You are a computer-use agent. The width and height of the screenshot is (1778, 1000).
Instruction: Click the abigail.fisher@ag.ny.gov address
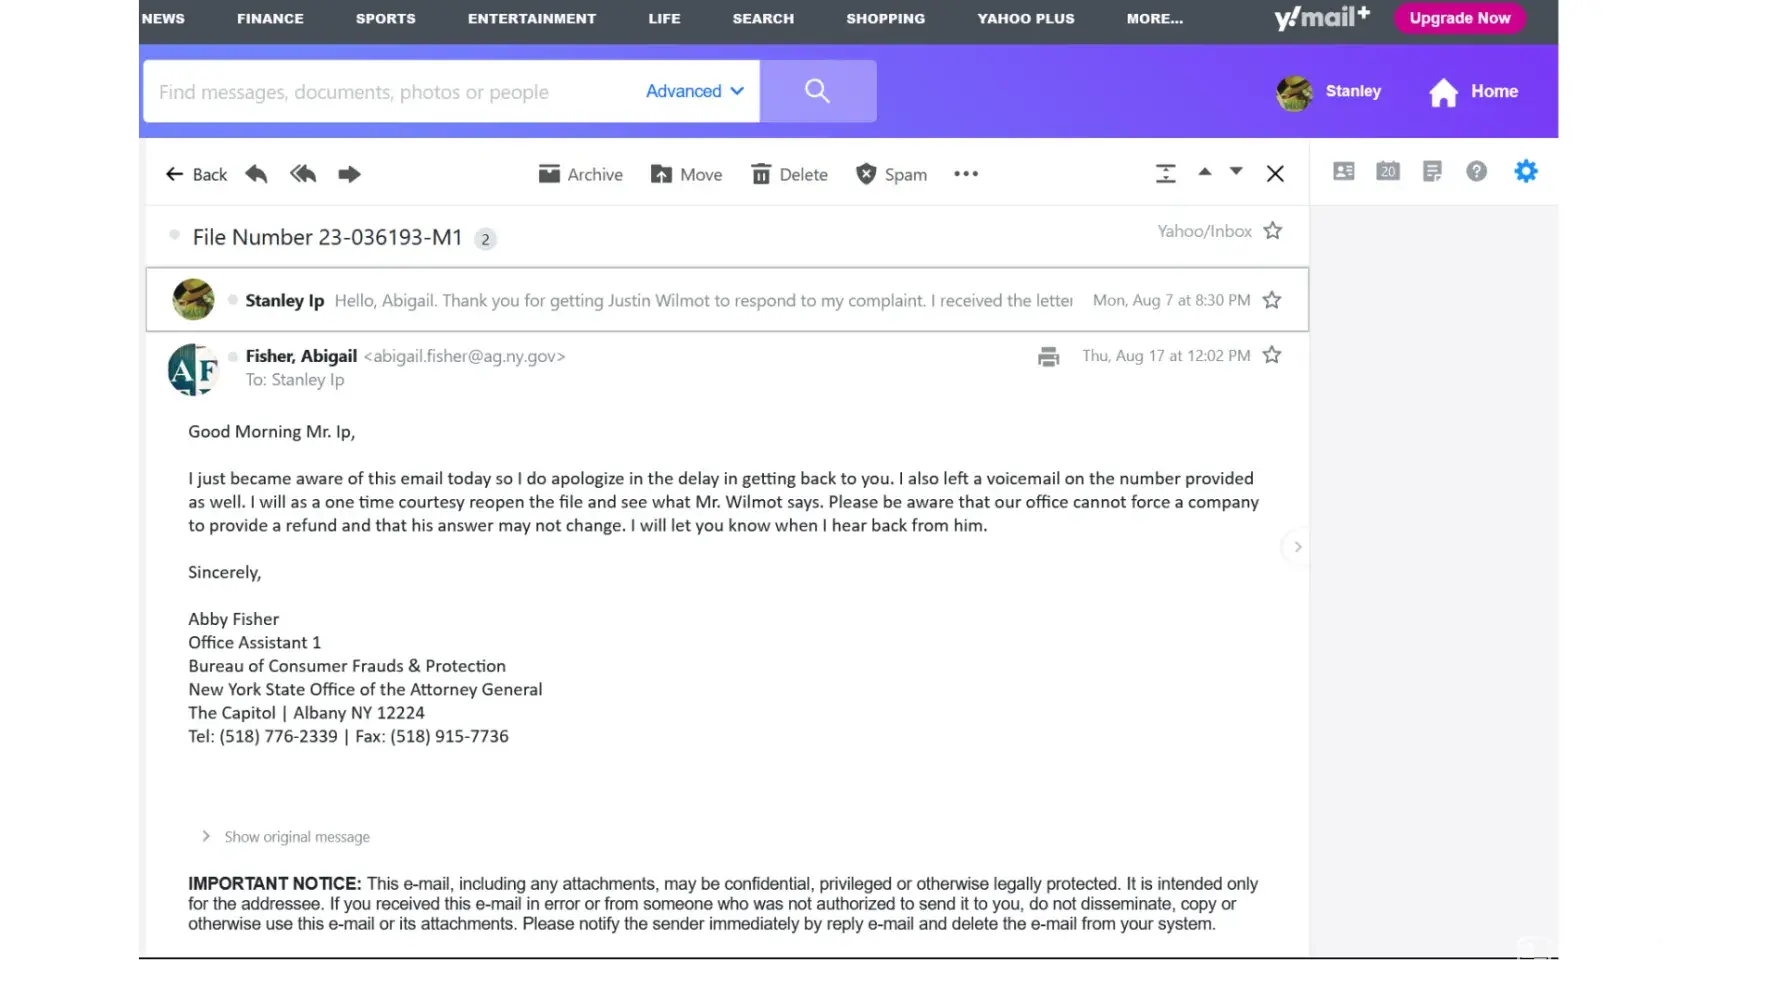(464, 356)
